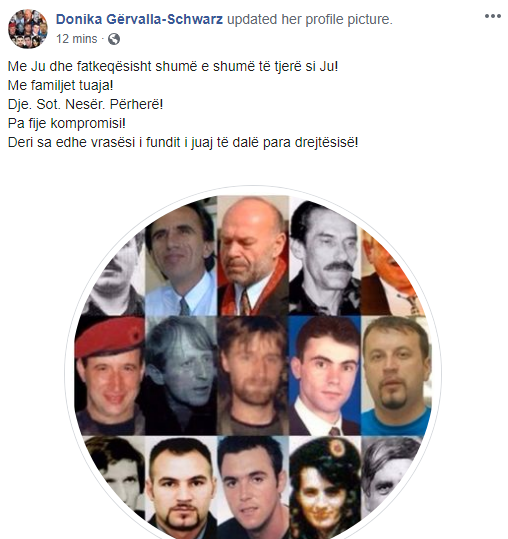Open black-and-white portrait of moustached man
Image resolution: width=508 pixels, height=539 pixels.
click(325, 257)
